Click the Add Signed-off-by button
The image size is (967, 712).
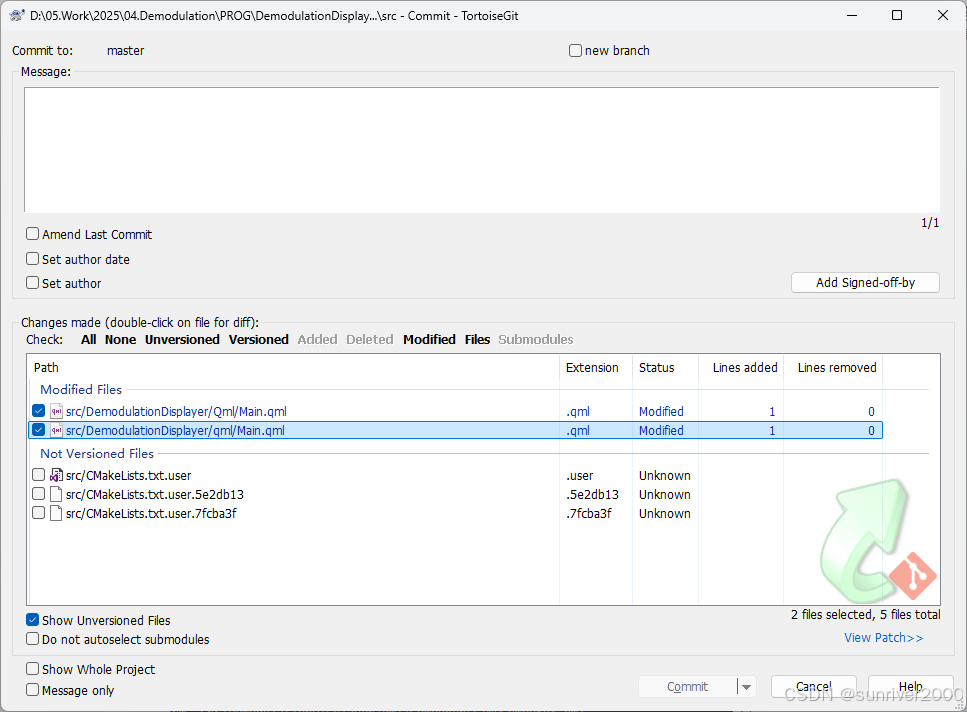tap(865, 282)
